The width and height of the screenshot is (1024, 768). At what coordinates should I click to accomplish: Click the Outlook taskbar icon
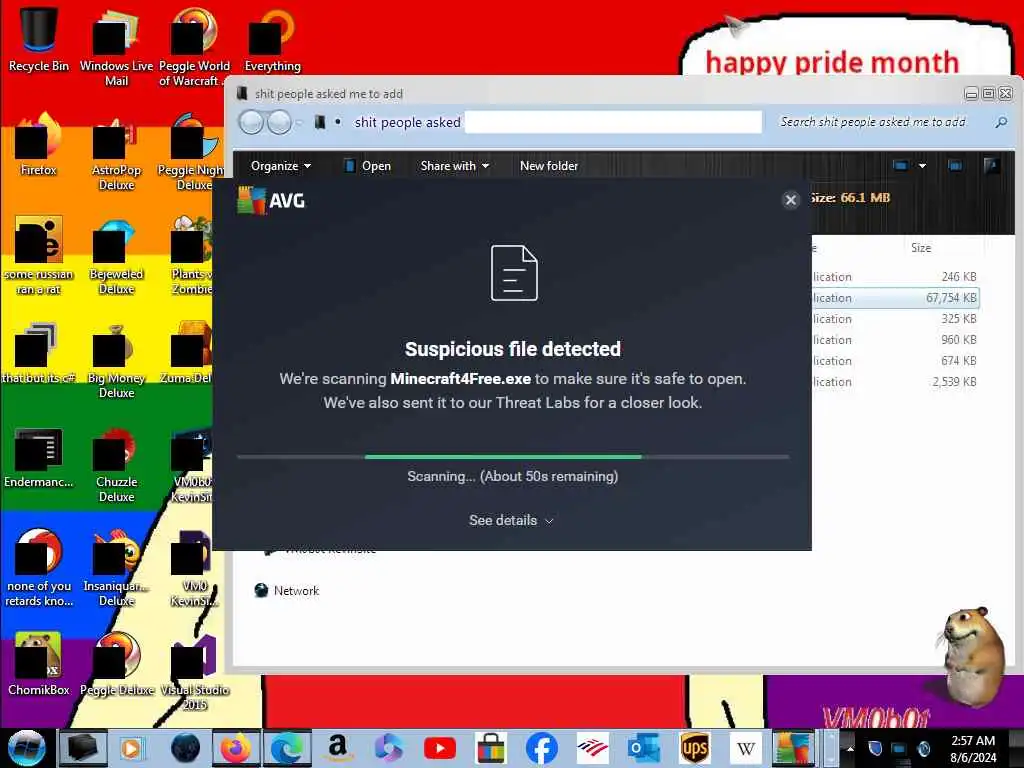643,748
